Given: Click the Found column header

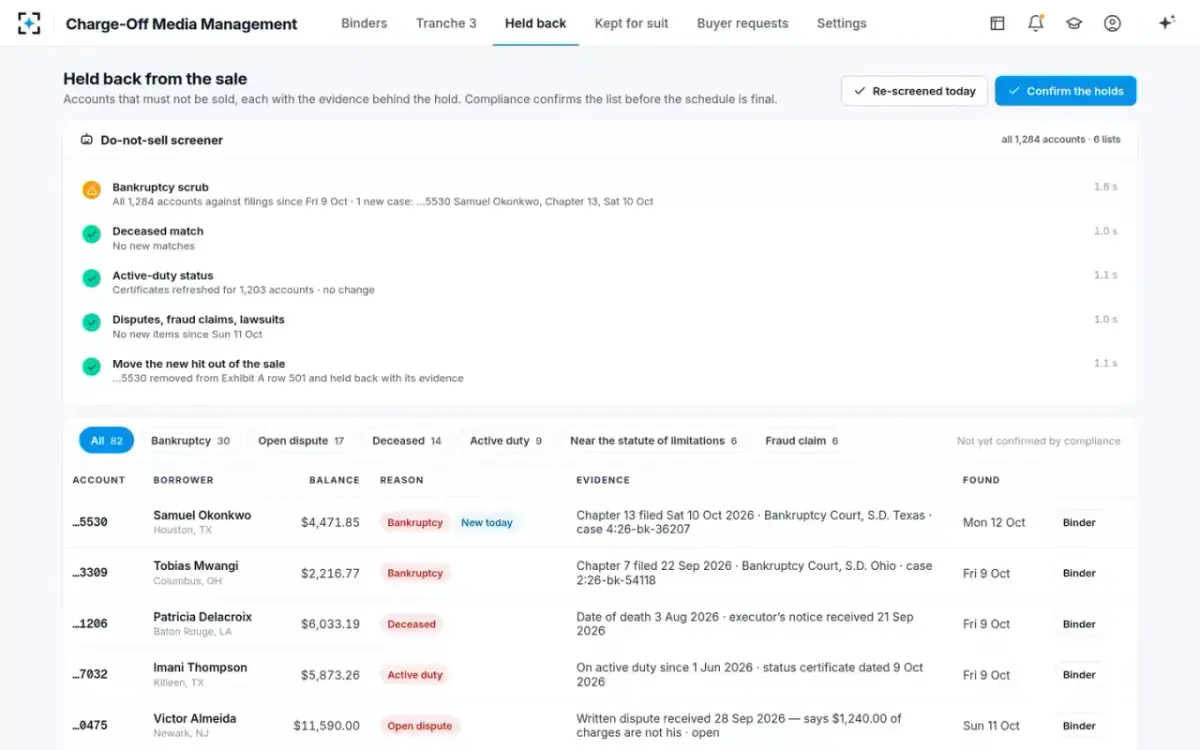Looking at the screenshot, I should click(981, 480).
